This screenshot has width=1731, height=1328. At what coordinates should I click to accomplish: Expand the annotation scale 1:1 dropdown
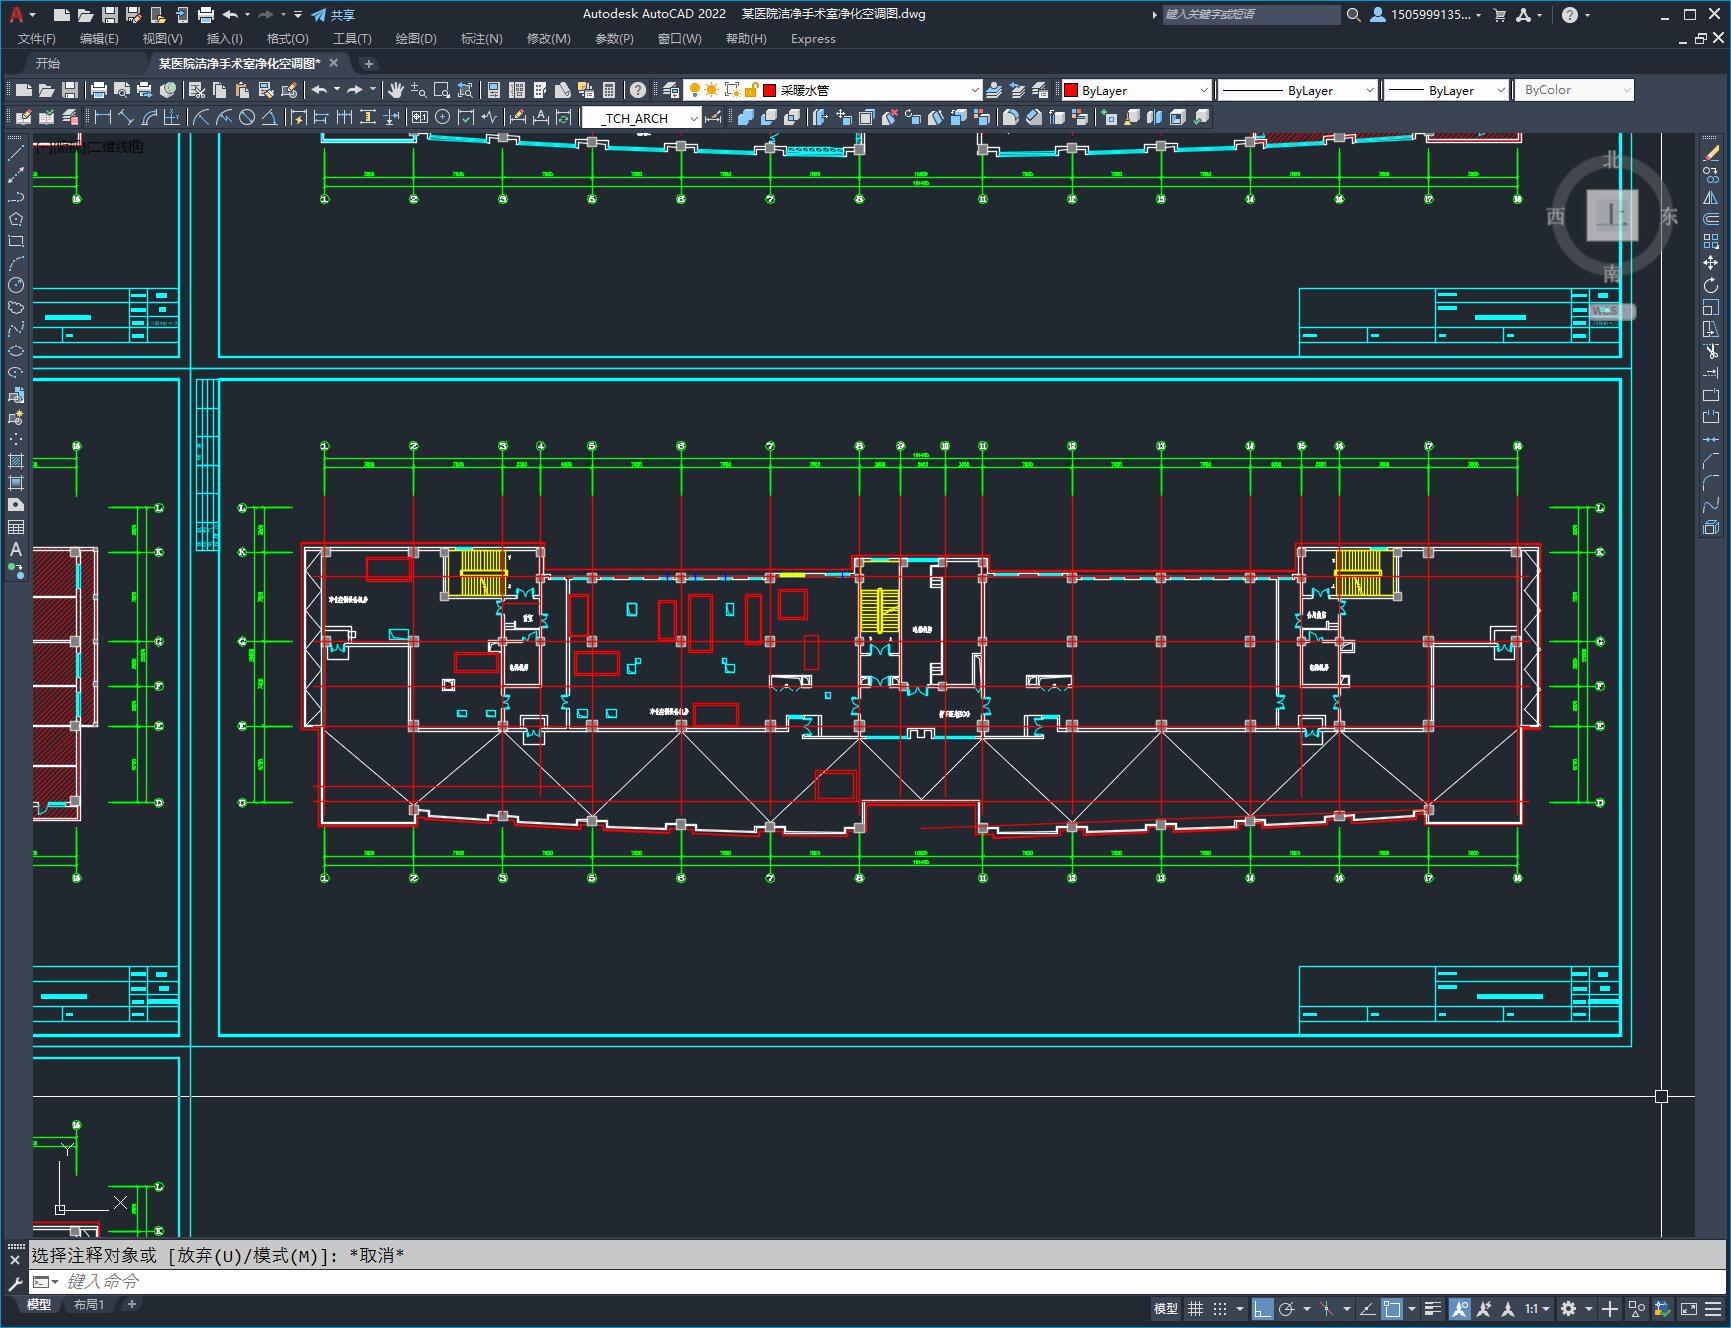coord(1537,1308)
